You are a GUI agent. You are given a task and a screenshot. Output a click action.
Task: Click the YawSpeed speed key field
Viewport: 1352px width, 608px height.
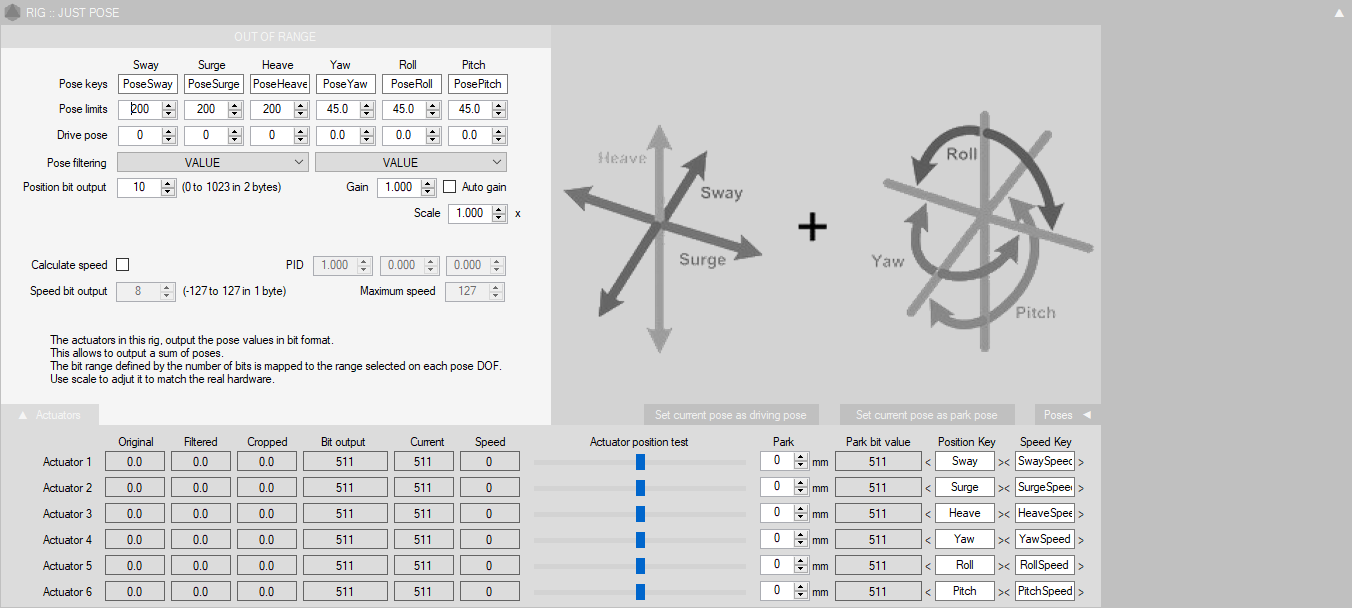coord(1044,539)
